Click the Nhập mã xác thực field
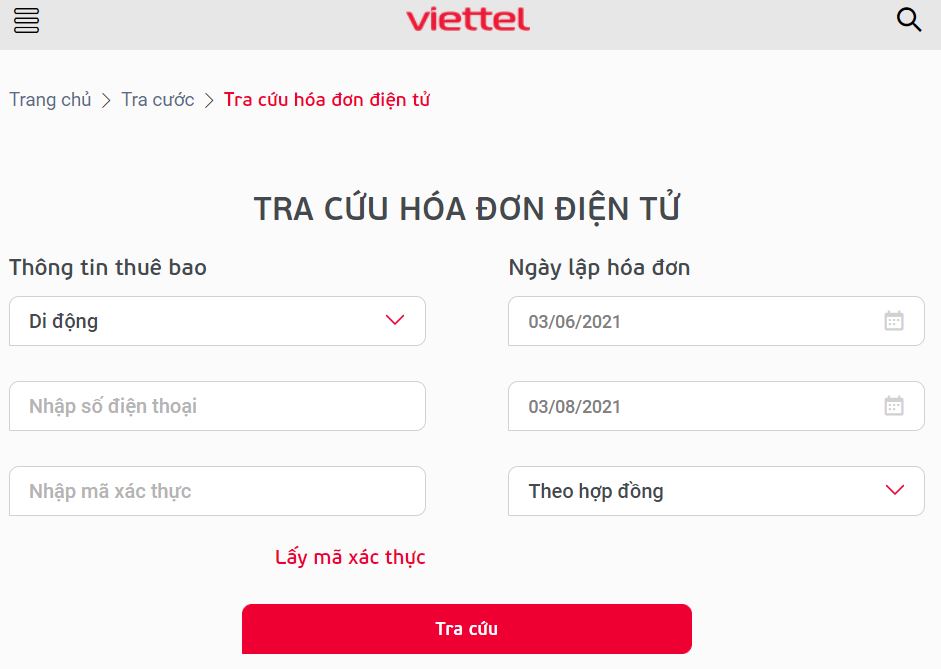The height and width of the screenshot is (669, 941). [x=217, y=491]
